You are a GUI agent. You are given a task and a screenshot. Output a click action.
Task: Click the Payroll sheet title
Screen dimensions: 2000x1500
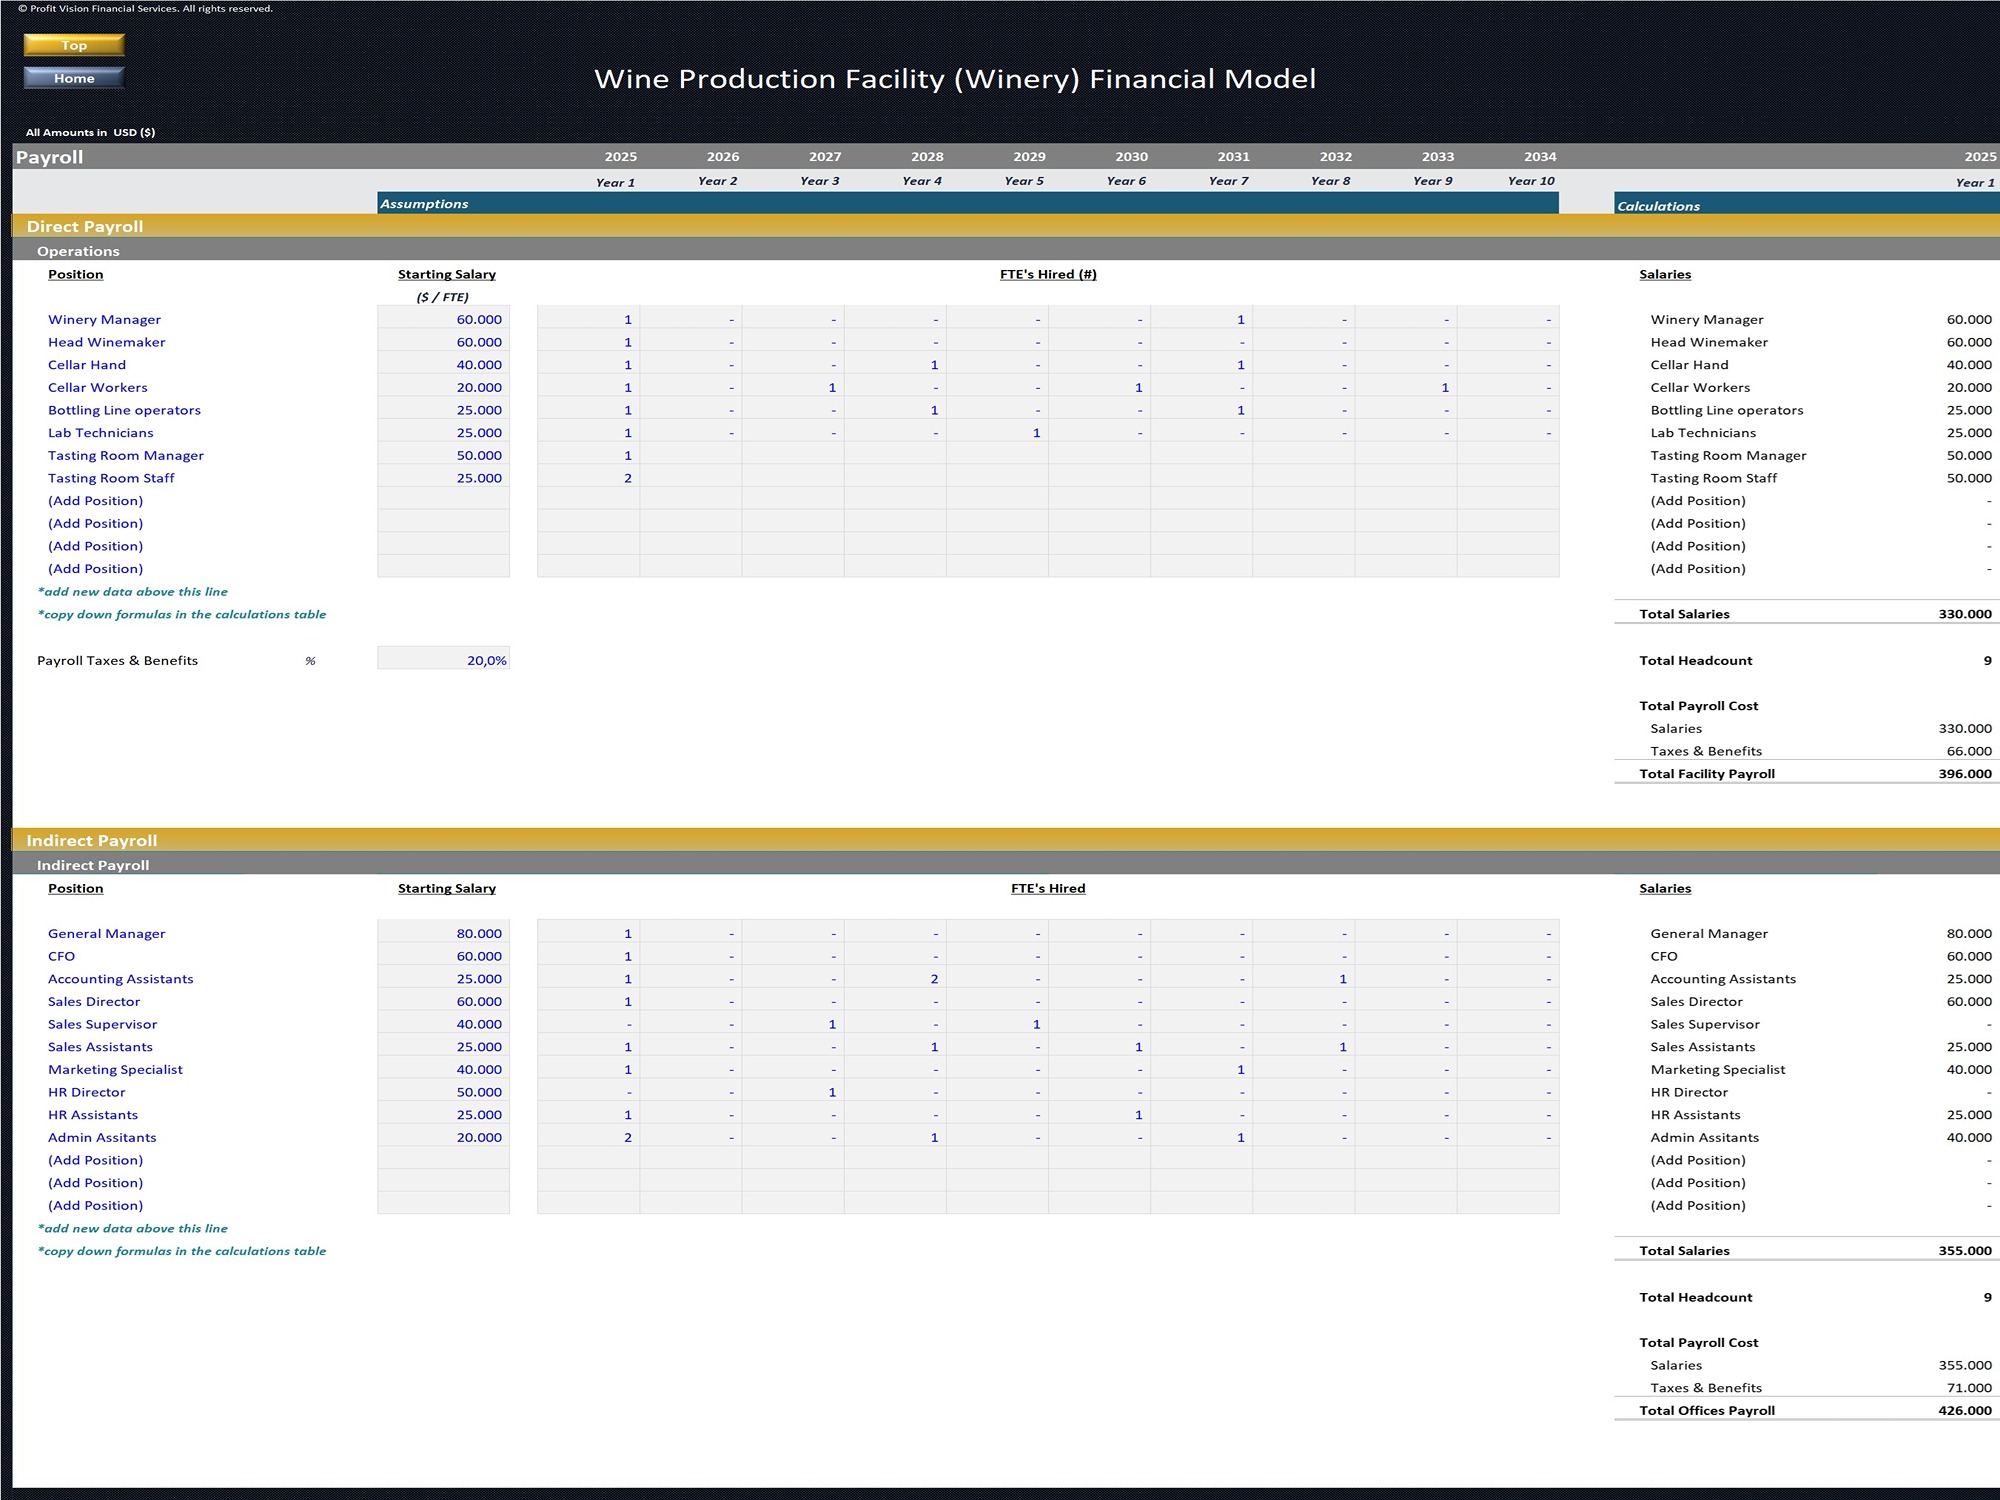click(x=49, y=157)
